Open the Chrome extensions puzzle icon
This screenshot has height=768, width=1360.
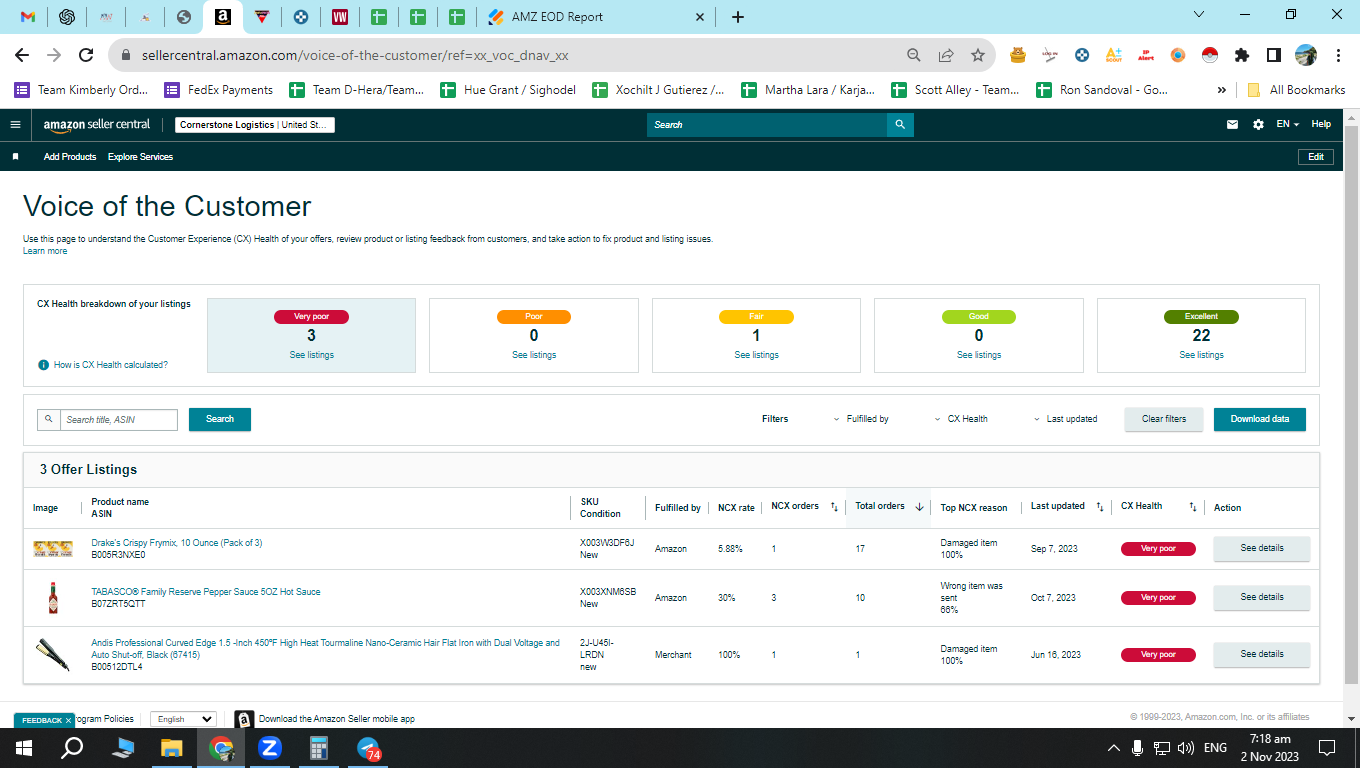pyautogui.click(x=1242, y=55)
